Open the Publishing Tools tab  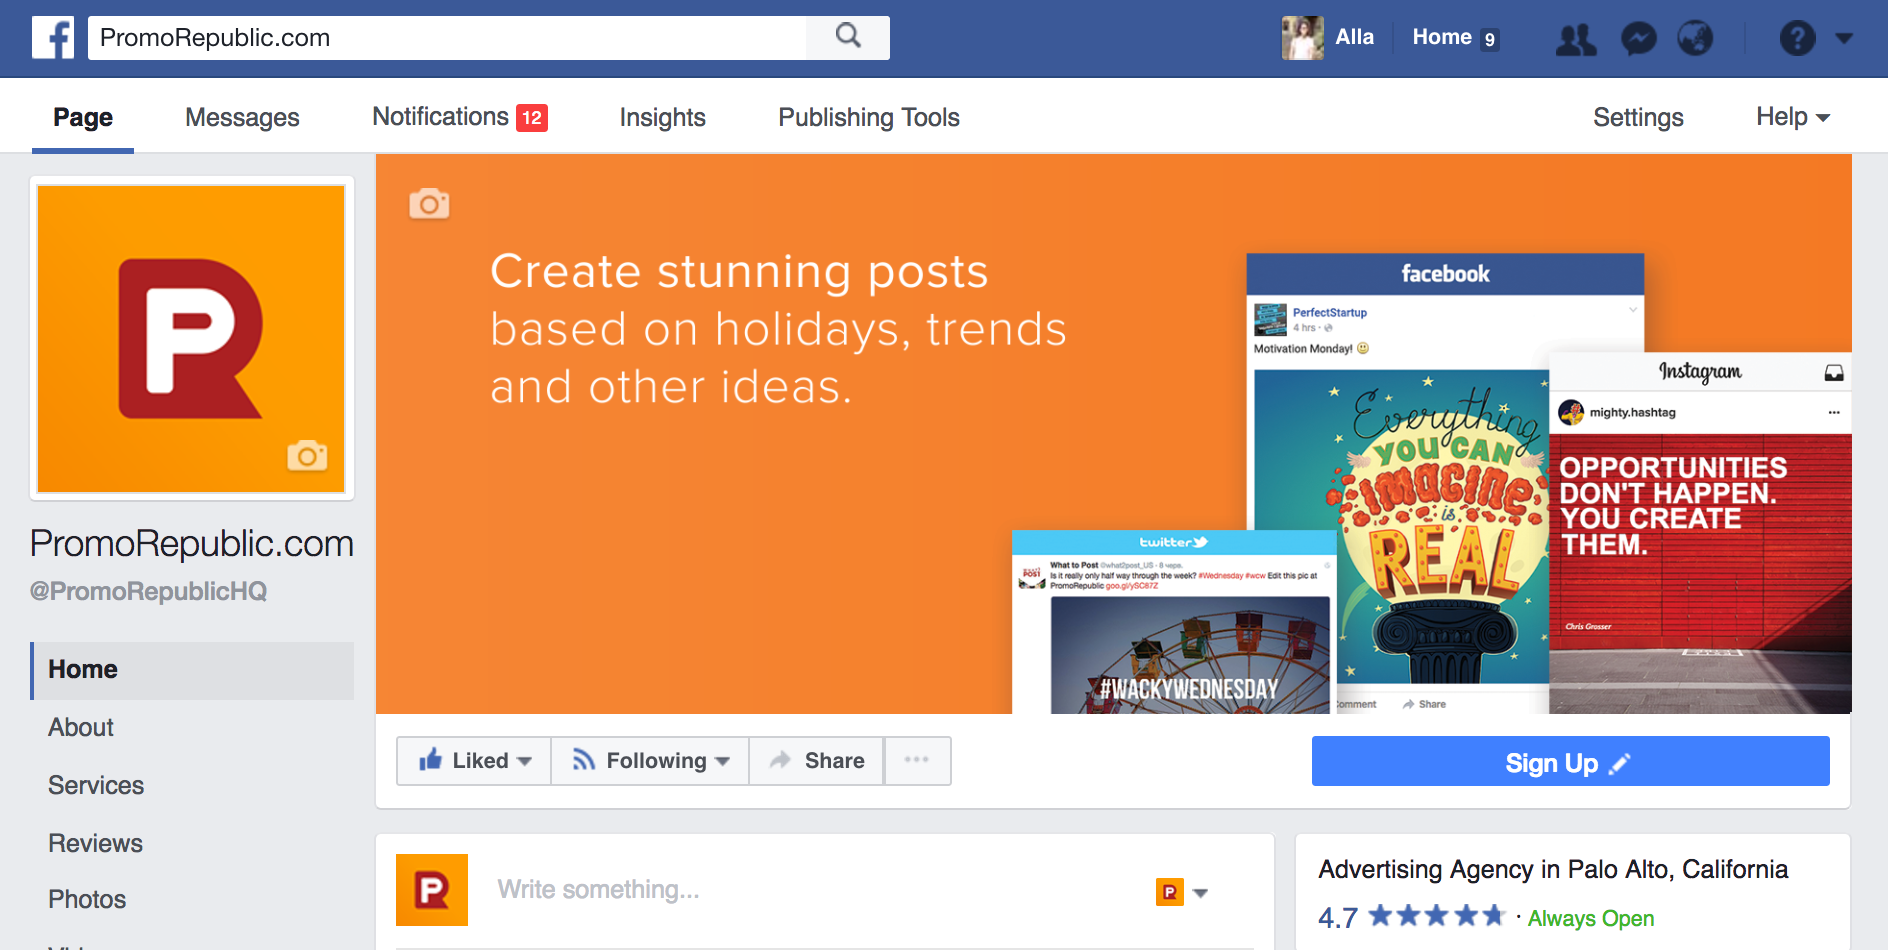click(869, 117)
